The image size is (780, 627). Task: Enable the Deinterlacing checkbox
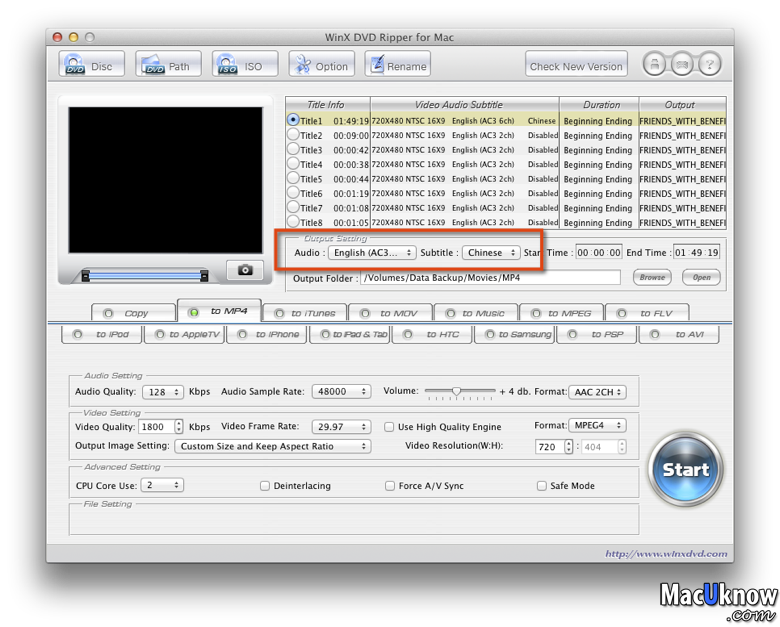265,486
